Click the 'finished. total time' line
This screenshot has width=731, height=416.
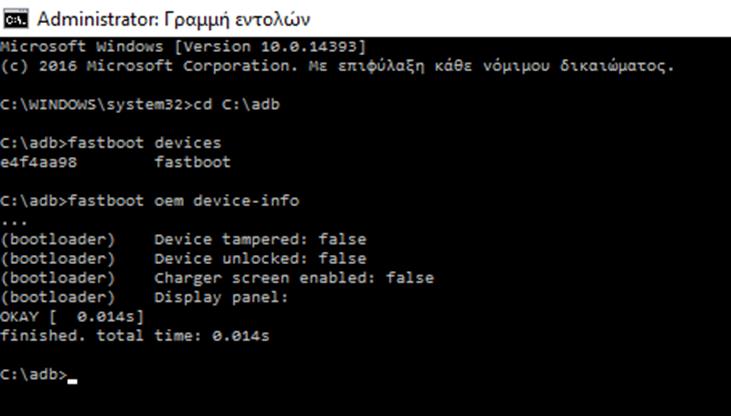(x=135, y=335)
